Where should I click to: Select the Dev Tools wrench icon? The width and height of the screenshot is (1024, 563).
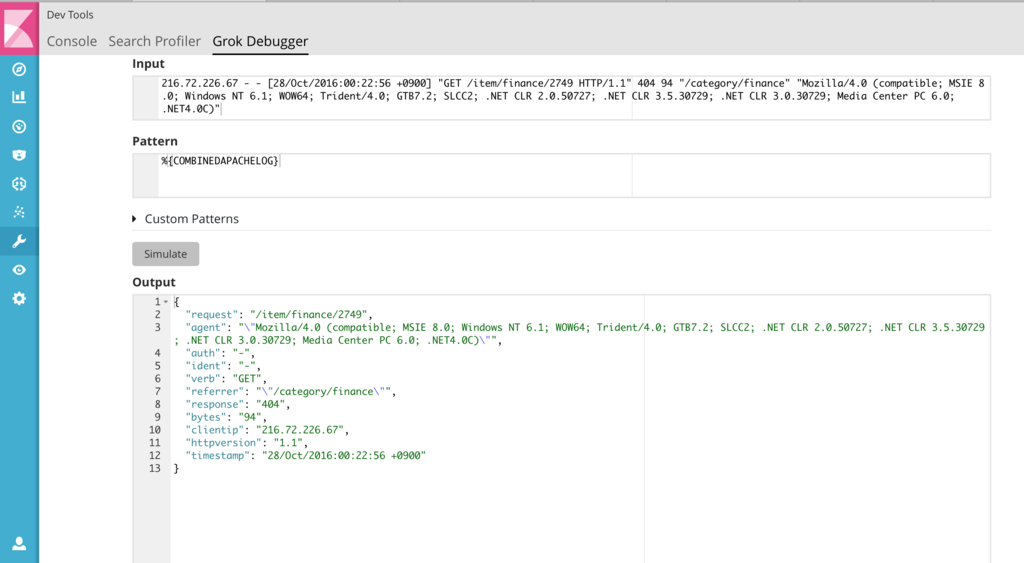[x=19, y=242]
